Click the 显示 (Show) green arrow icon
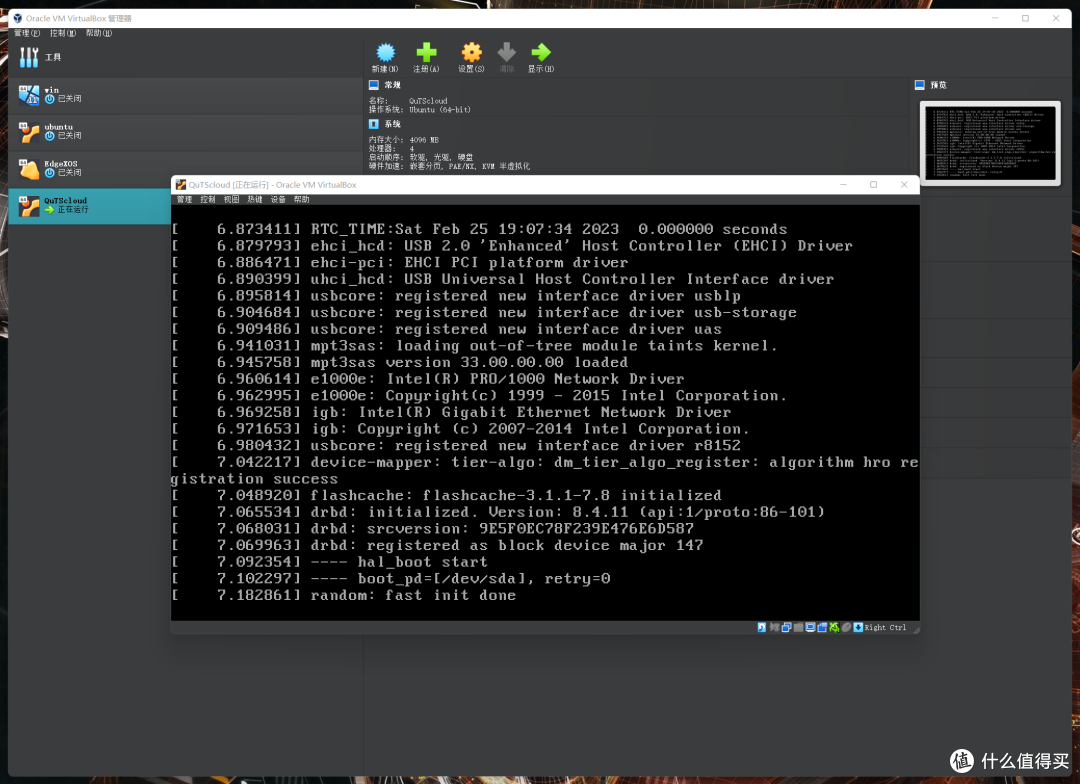 541,52
